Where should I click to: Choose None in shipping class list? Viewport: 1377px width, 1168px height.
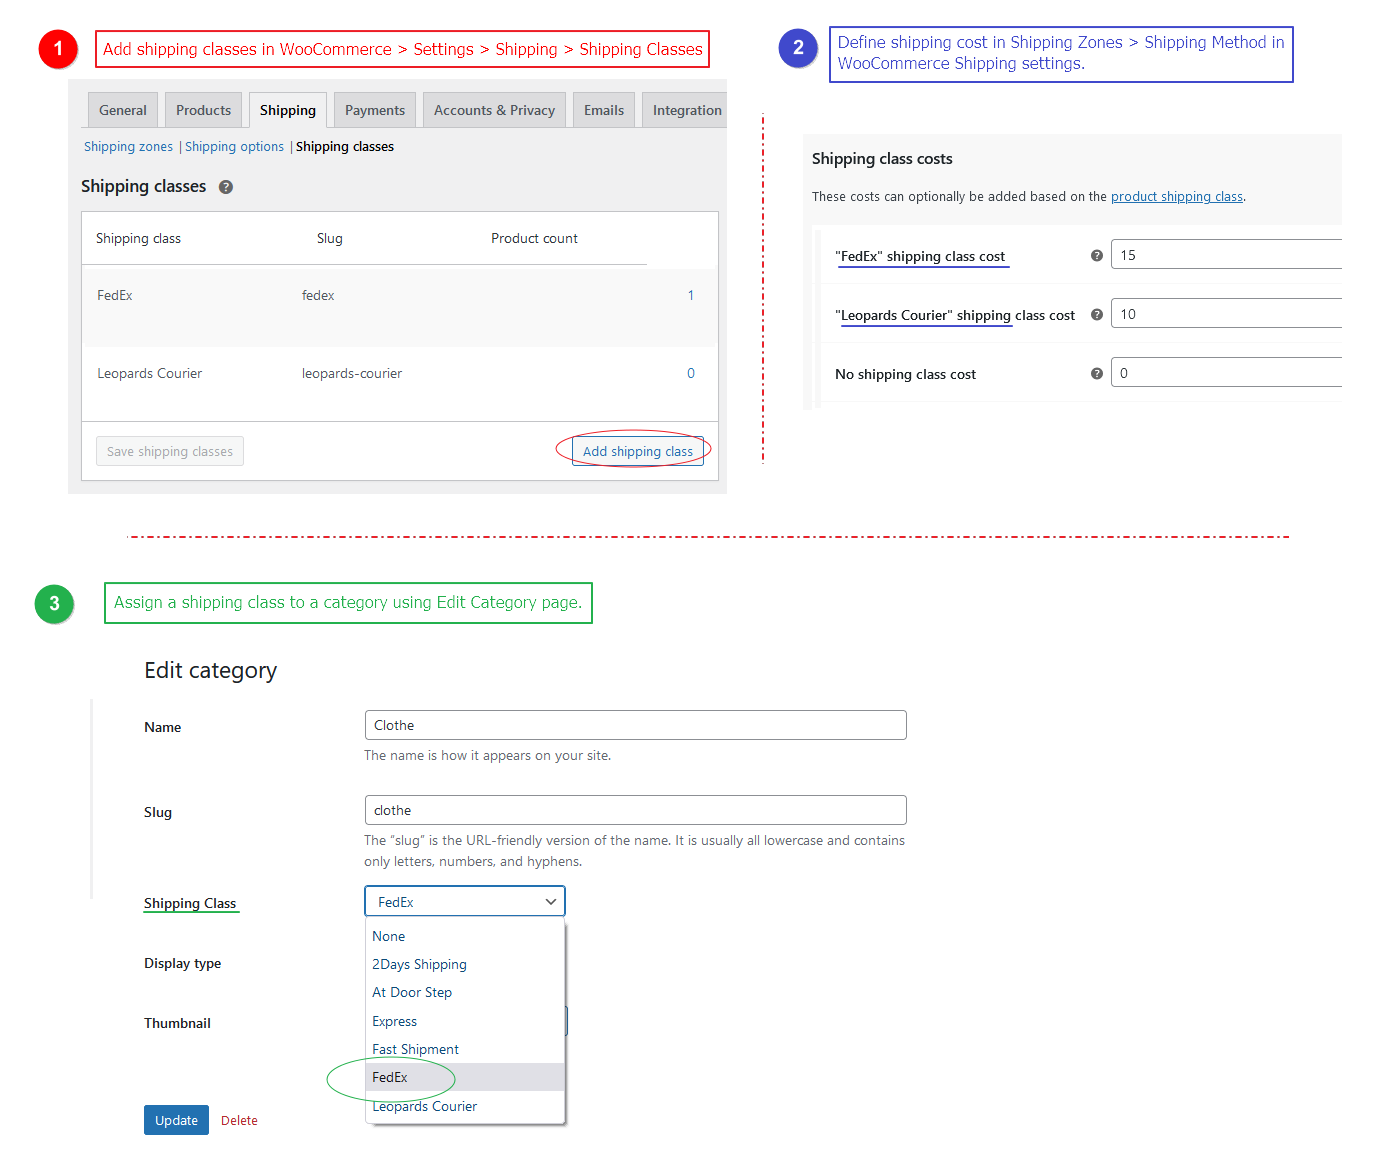466,936
